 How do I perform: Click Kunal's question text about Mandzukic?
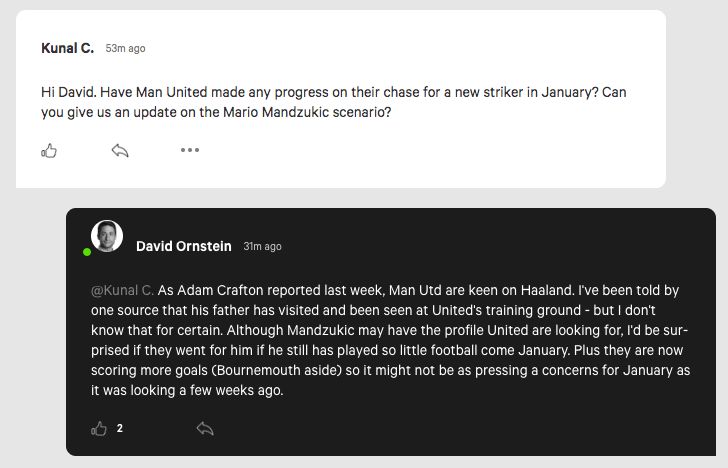[x=333, y=102]
